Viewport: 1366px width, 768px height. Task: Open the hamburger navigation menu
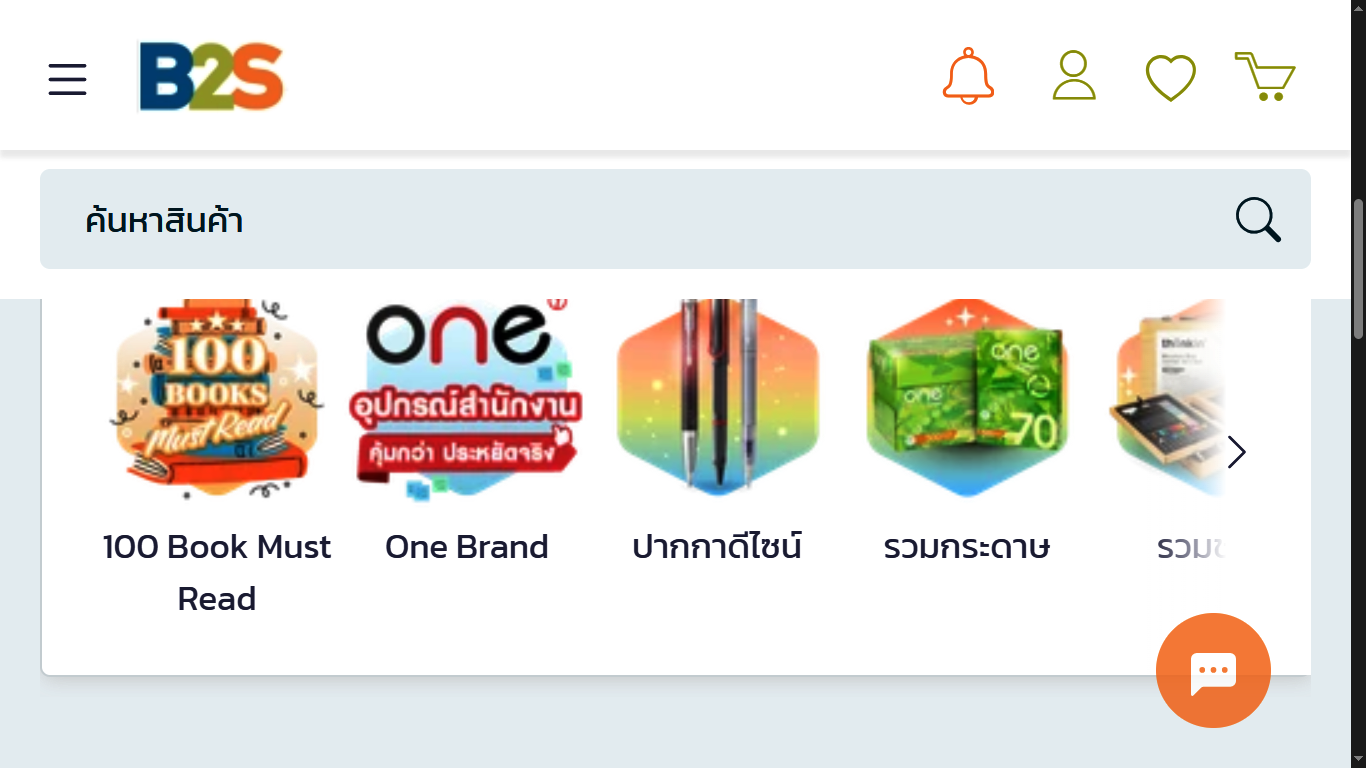click(67, 78)
